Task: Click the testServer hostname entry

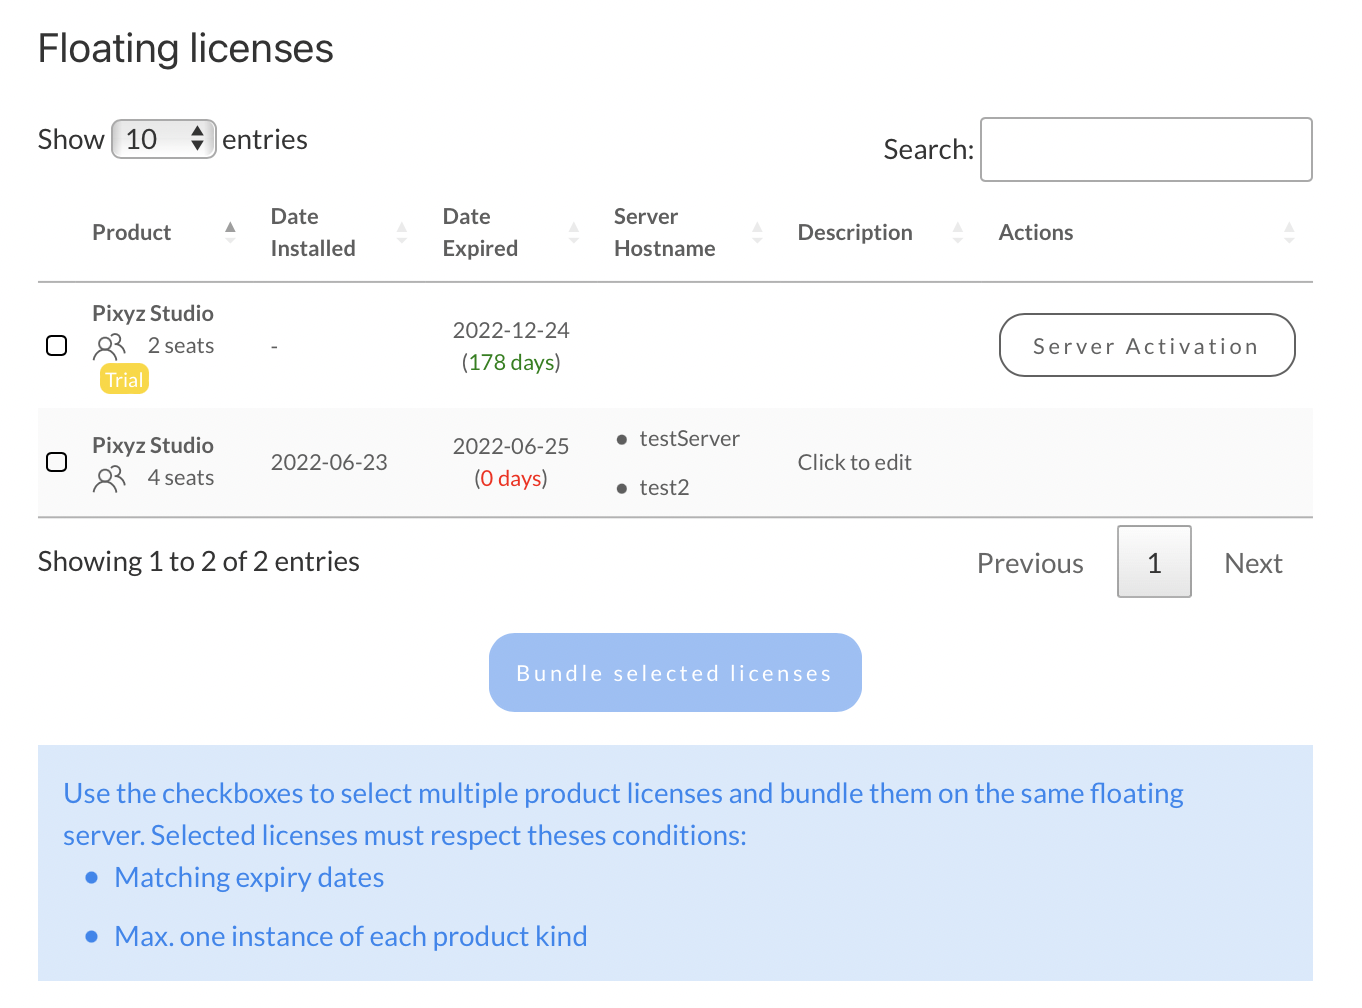Action: (689, 438)
